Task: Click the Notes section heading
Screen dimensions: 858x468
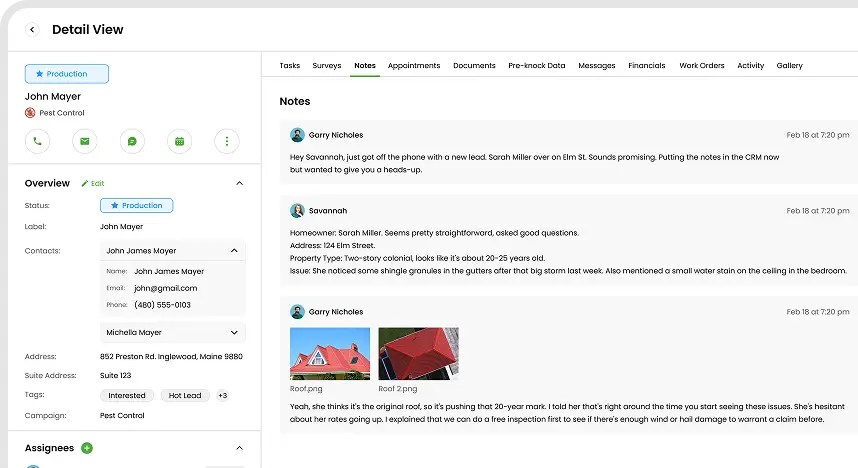Action: 295,101
